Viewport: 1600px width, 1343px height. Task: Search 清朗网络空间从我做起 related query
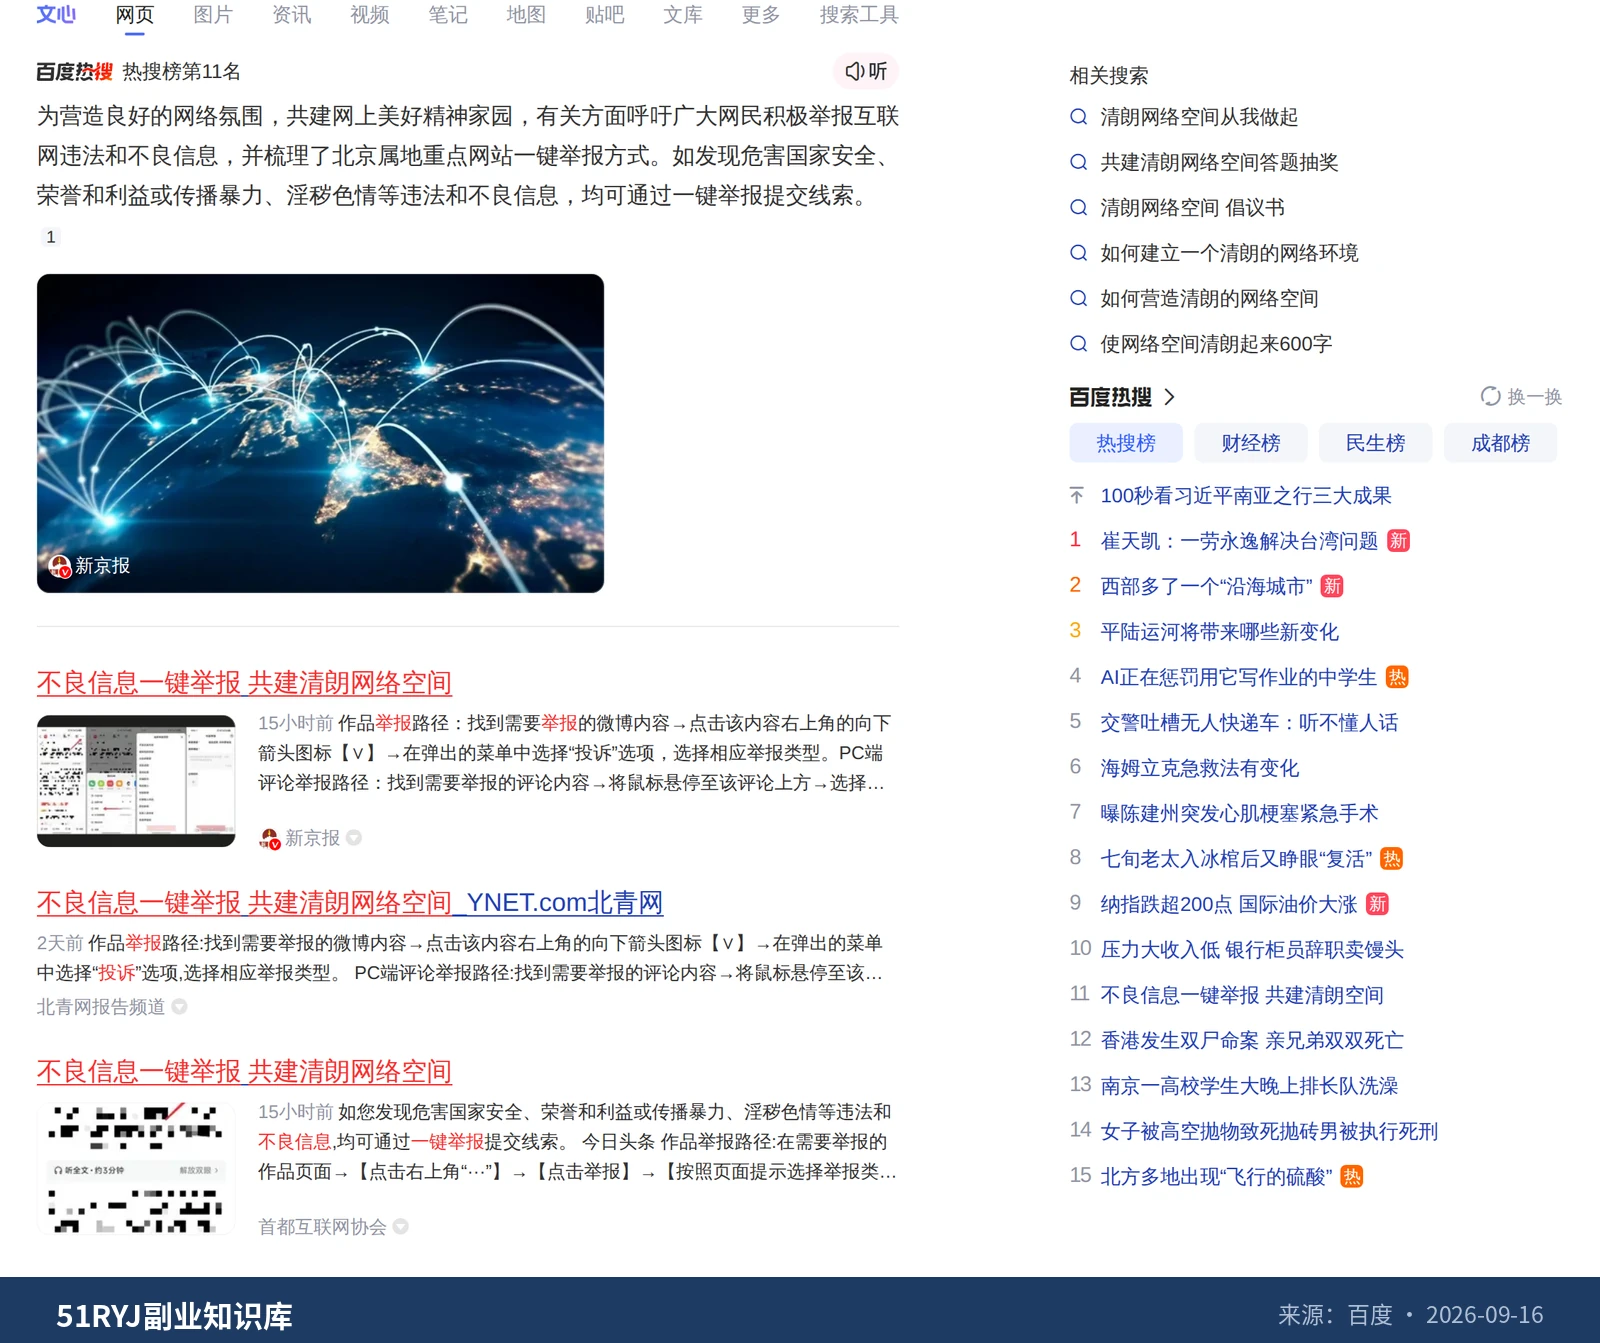pyautogui.click(x=1199, y=117)
